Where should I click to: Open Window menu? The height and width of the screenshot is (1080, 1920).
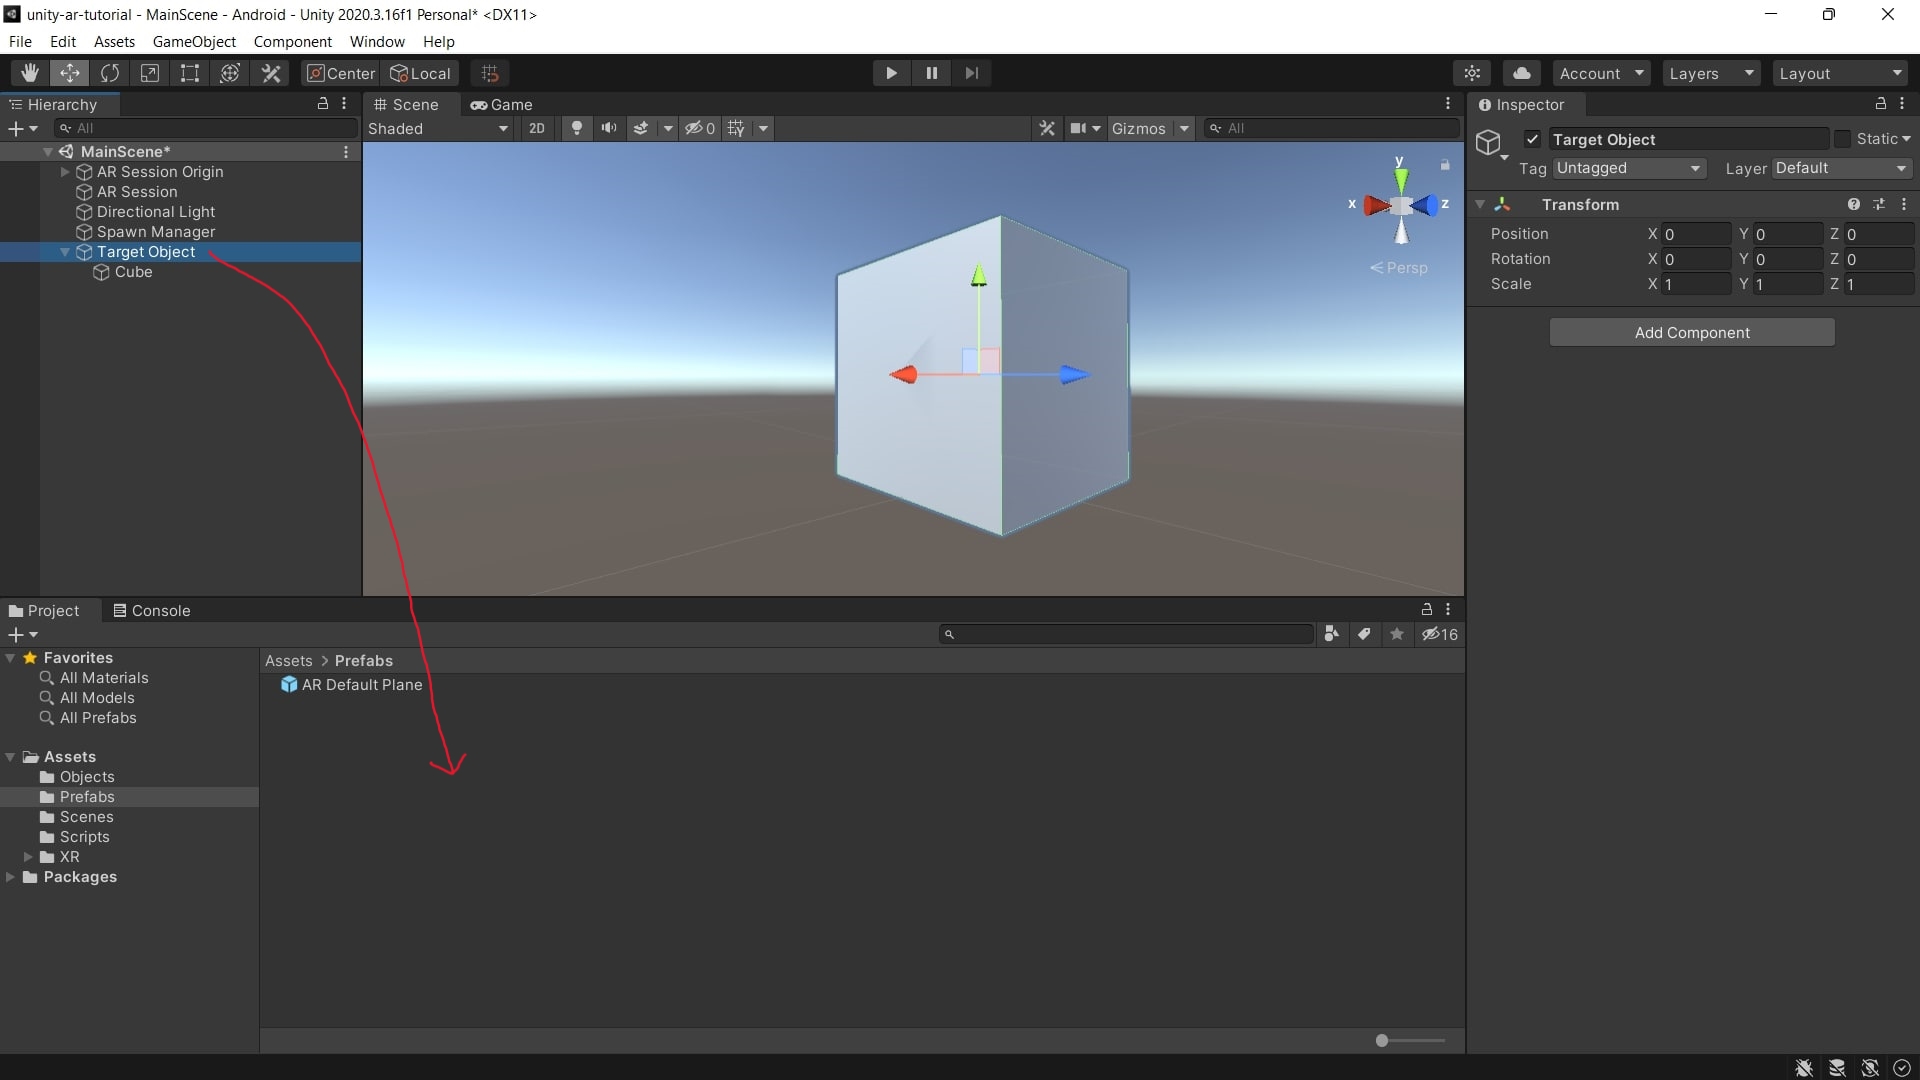point(377,42)
